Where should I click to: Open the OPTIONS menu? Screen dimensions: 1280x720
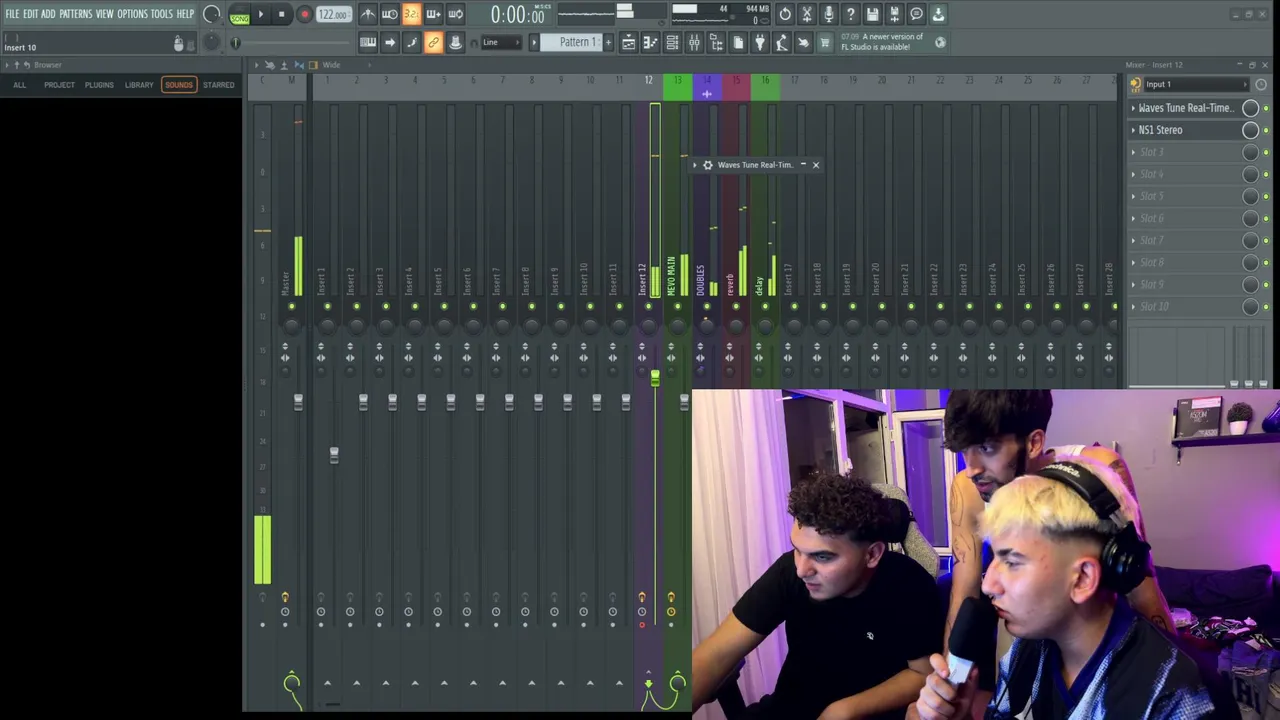(132, 14)
